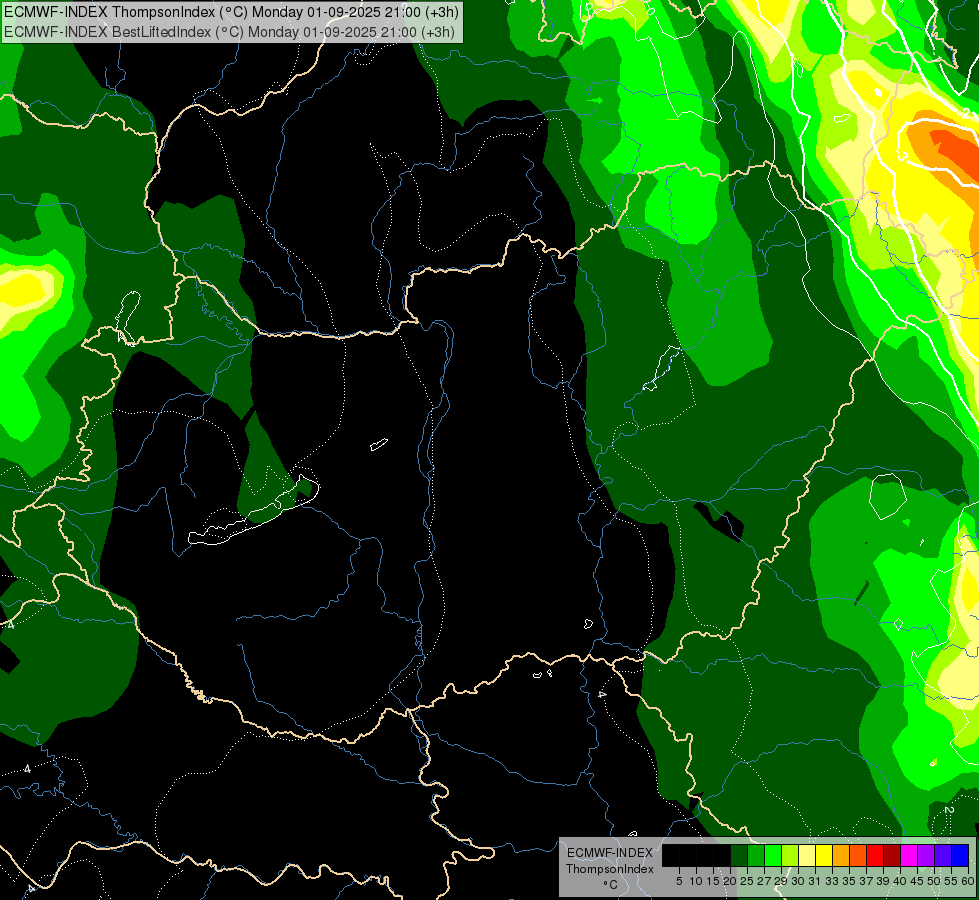The image size is (979, 900).
Task: Click the legend tick value 31
Action: (815, 881)
